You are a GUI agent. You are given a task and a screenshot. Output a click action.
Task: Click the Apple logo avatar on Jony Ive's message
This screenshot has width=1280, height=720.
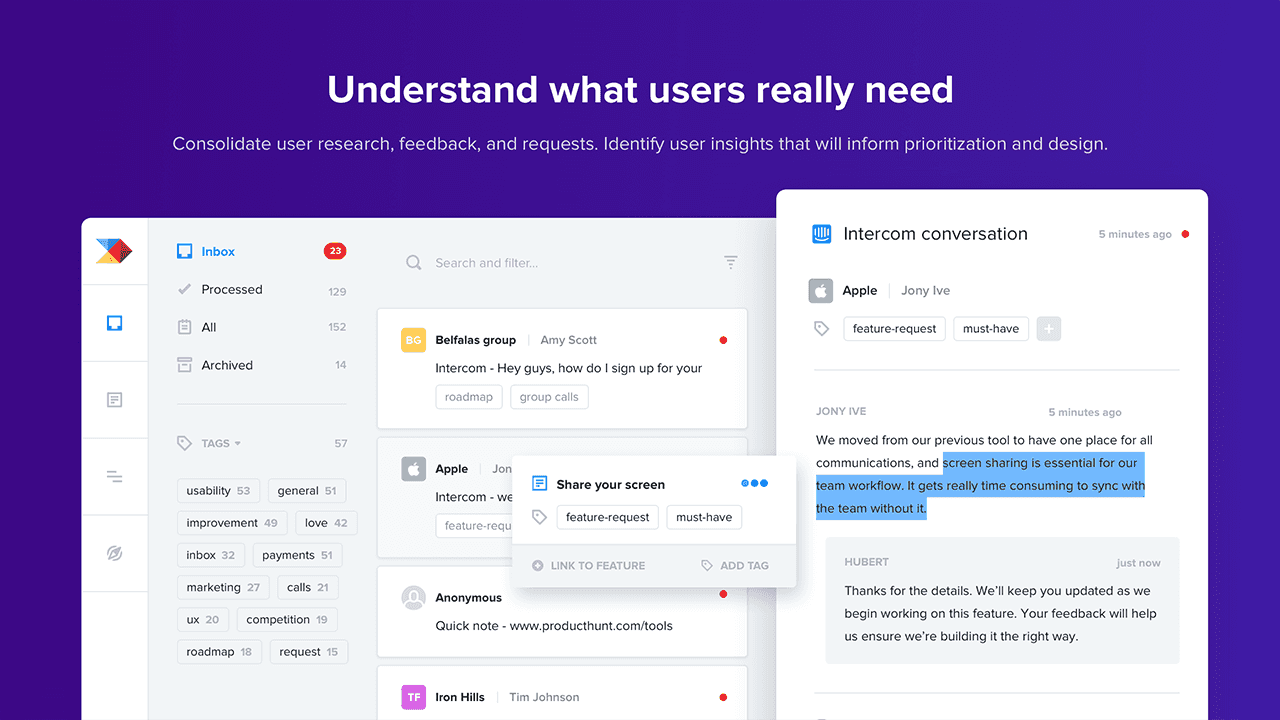pyautogui.click(x=821, y=290)
